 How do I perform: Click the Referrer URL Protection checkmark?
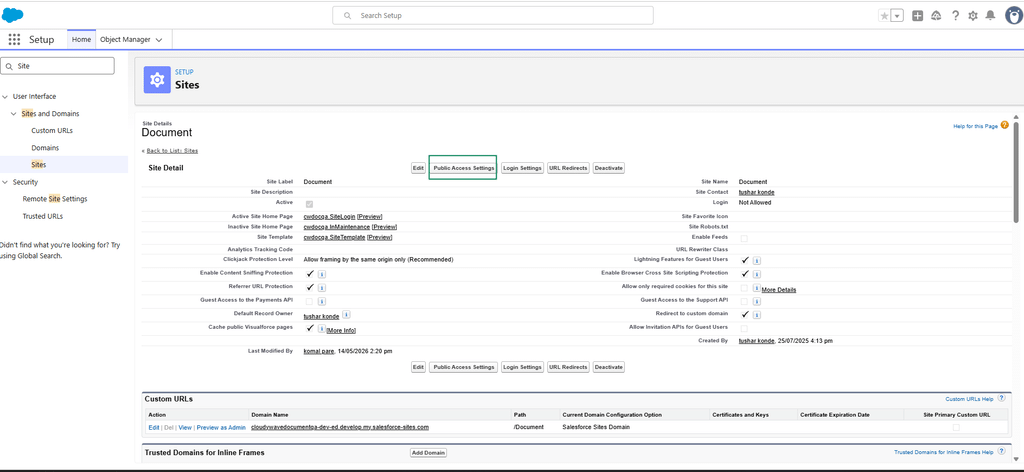point(310,287)
